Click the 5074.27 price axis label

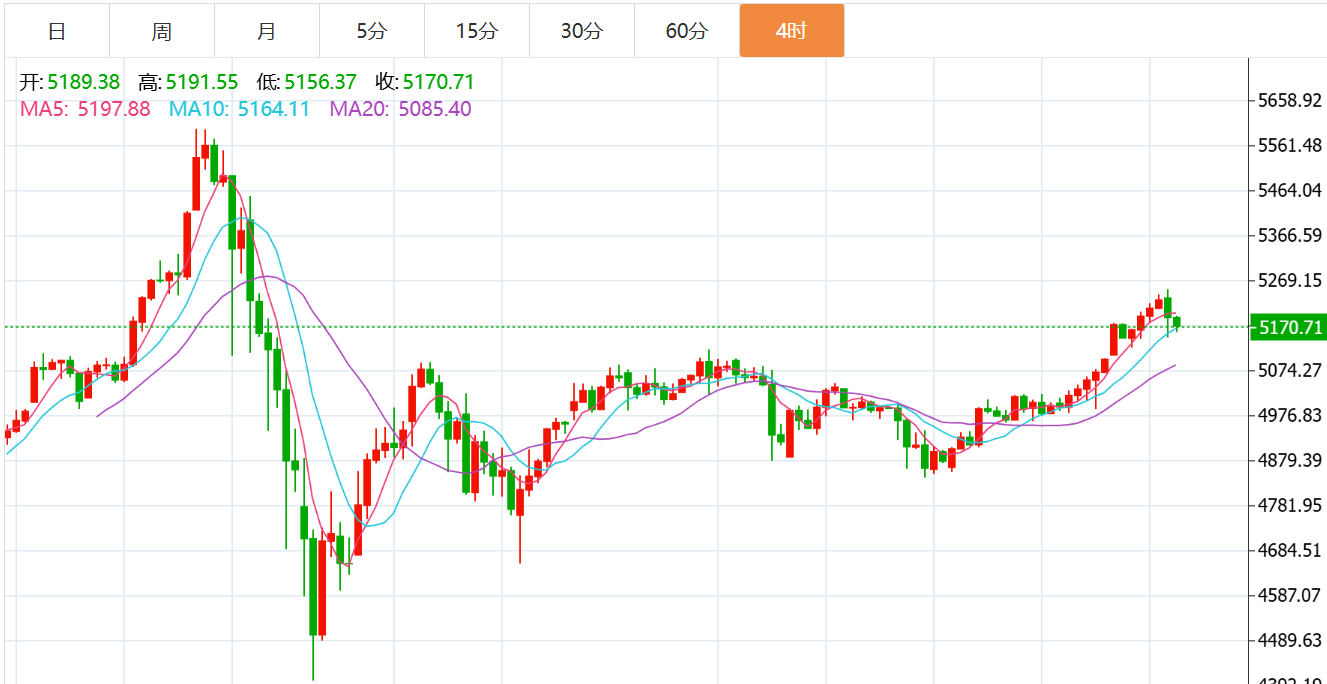tap(1289, 371)
